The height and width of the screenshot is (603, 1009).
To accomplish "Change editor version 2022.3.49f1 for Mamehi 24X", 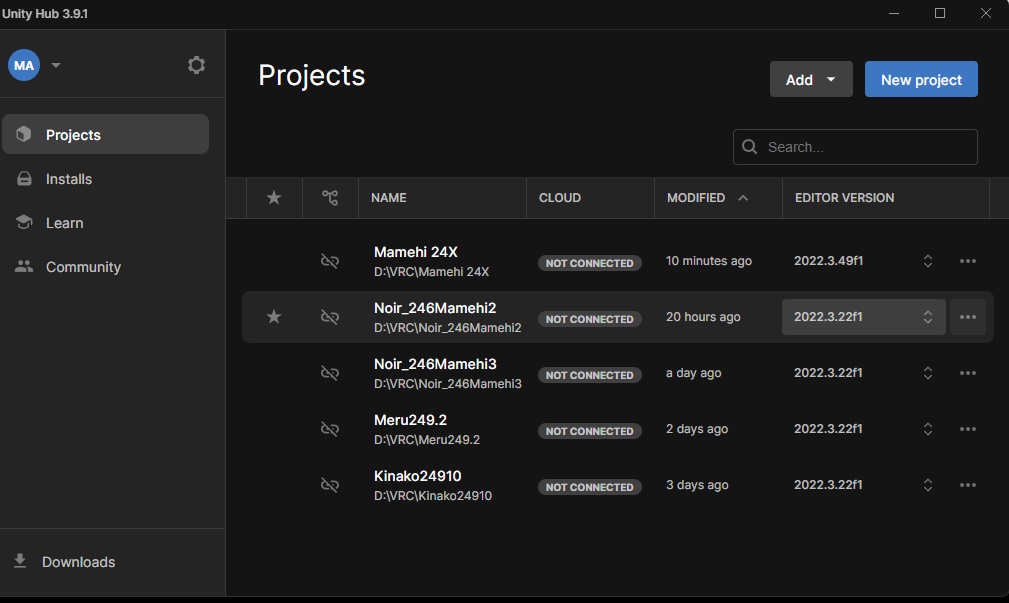I will click(x=864, y=261).
